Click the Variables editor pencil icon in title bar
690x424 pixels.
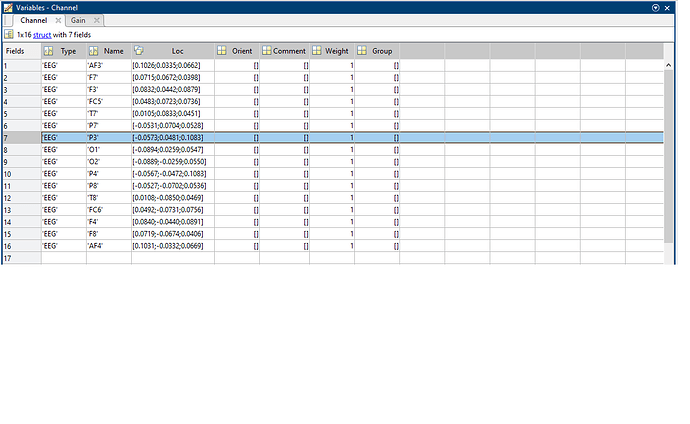(x=8, y=7)
